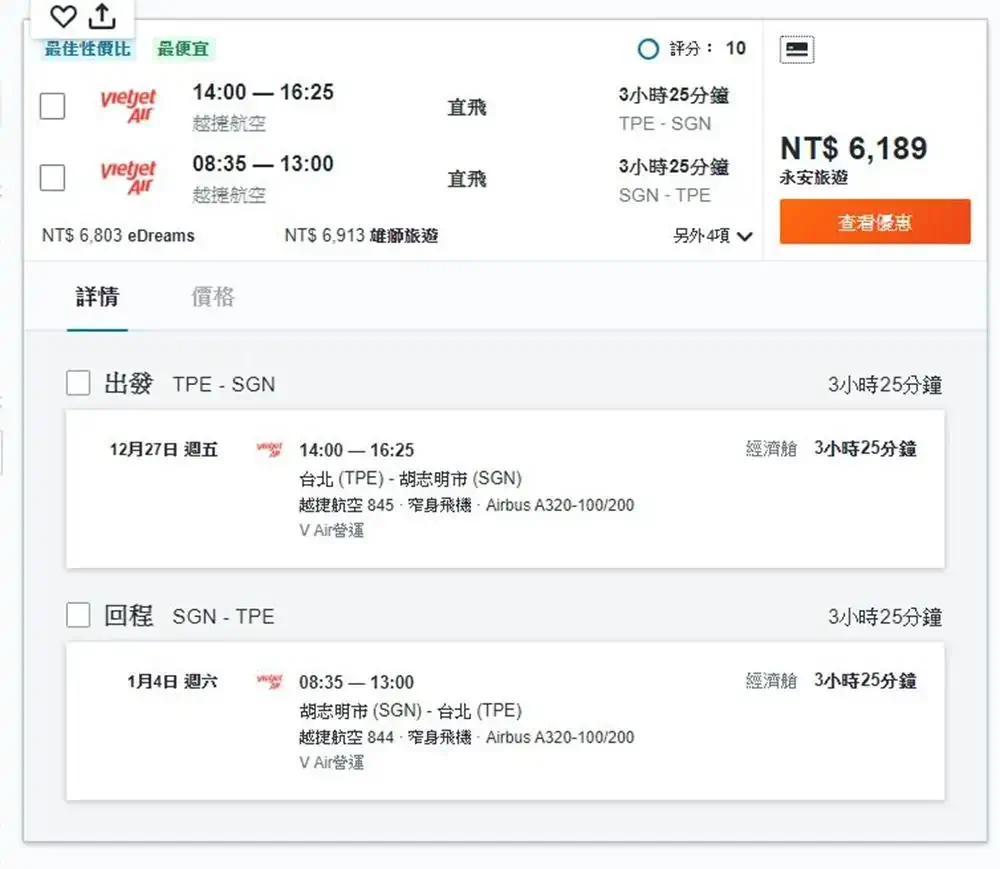The width and height of the screenshot is (1000, 869).
Task: Click the share icon at the top
Action: click(x=102, y=16)
